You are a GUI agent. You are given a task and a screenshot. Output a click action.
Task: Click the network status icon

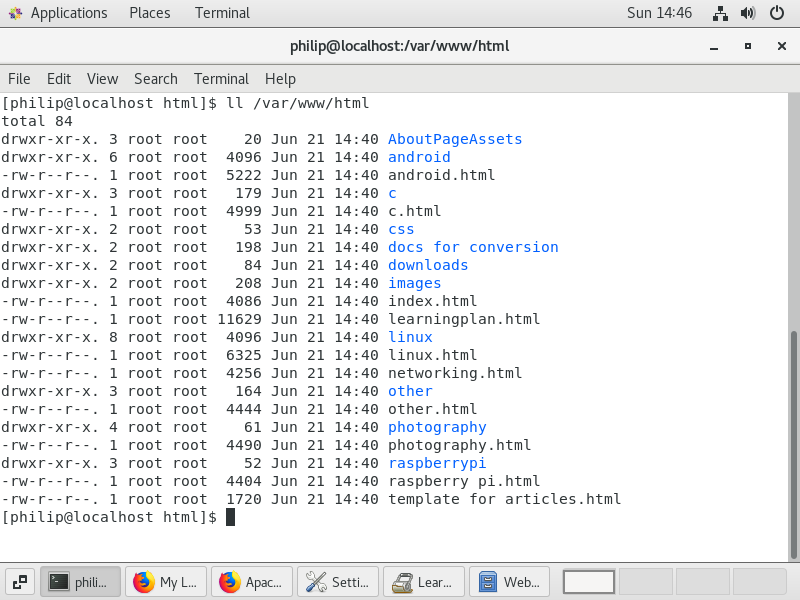[720, 13]
